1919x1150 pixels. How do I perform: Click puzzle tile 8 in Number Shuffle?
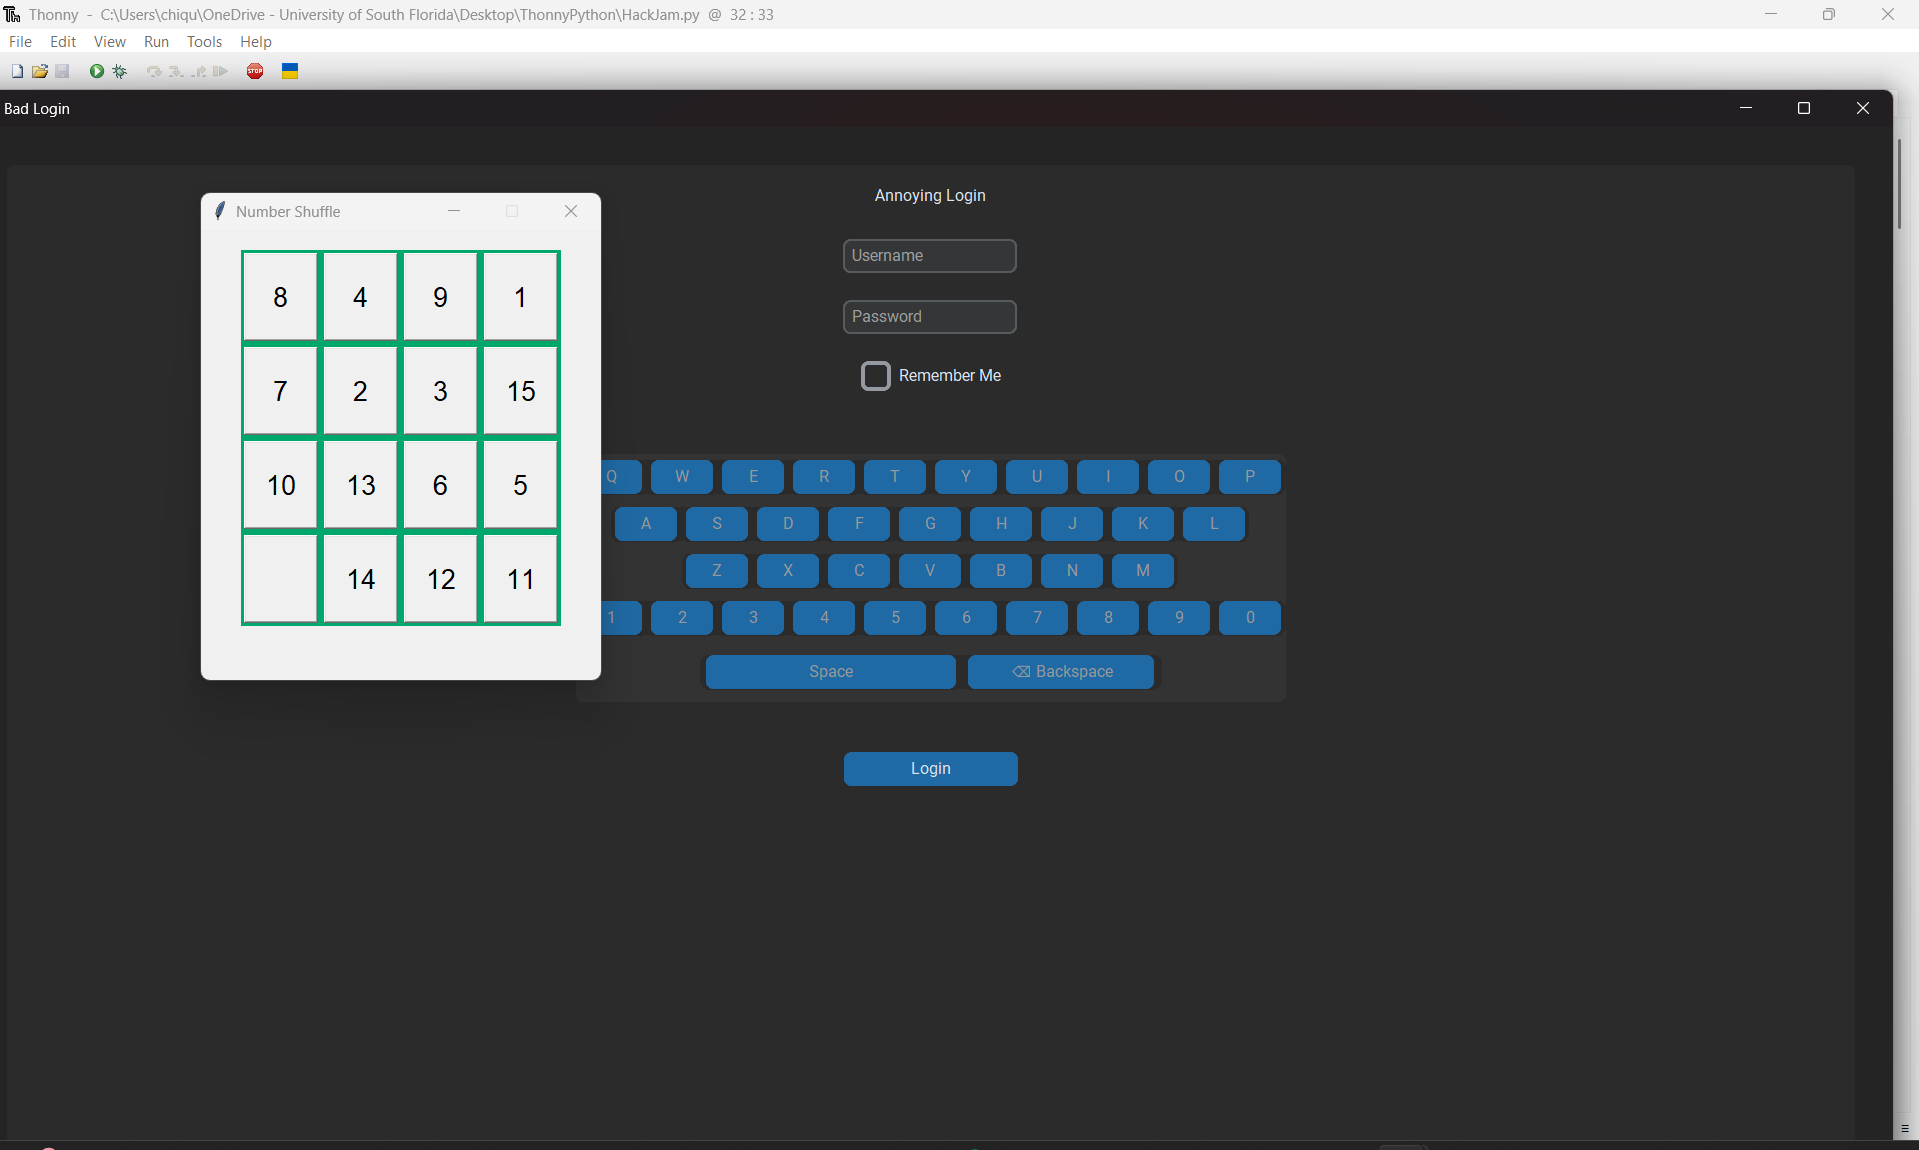(x=281, y=297)
